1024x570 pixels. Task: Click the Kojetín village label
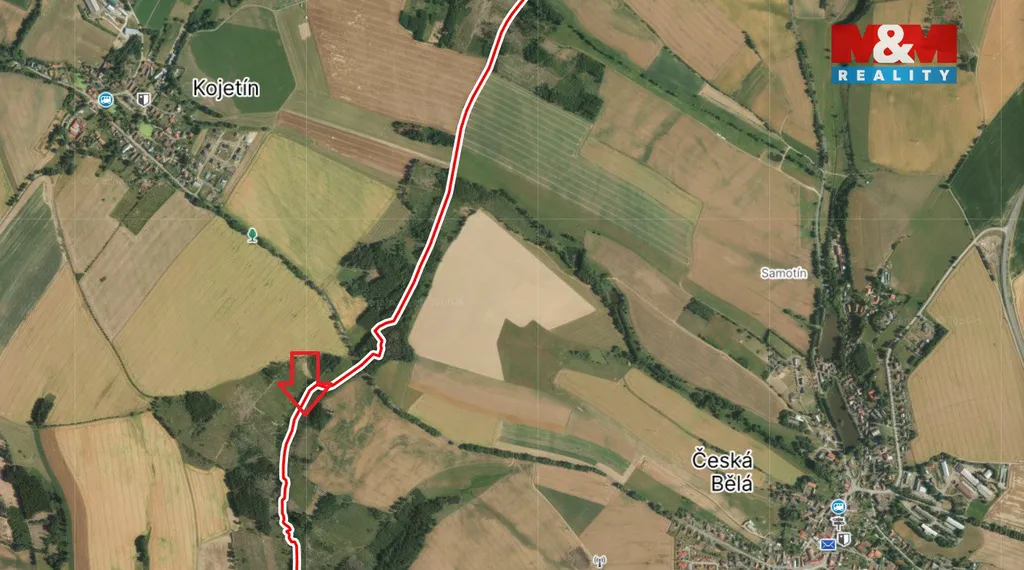226,88
